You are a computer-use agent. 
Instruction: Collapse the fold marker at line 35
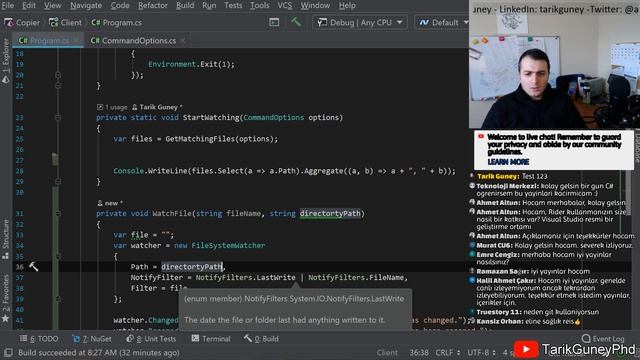[x=58, y=256]
